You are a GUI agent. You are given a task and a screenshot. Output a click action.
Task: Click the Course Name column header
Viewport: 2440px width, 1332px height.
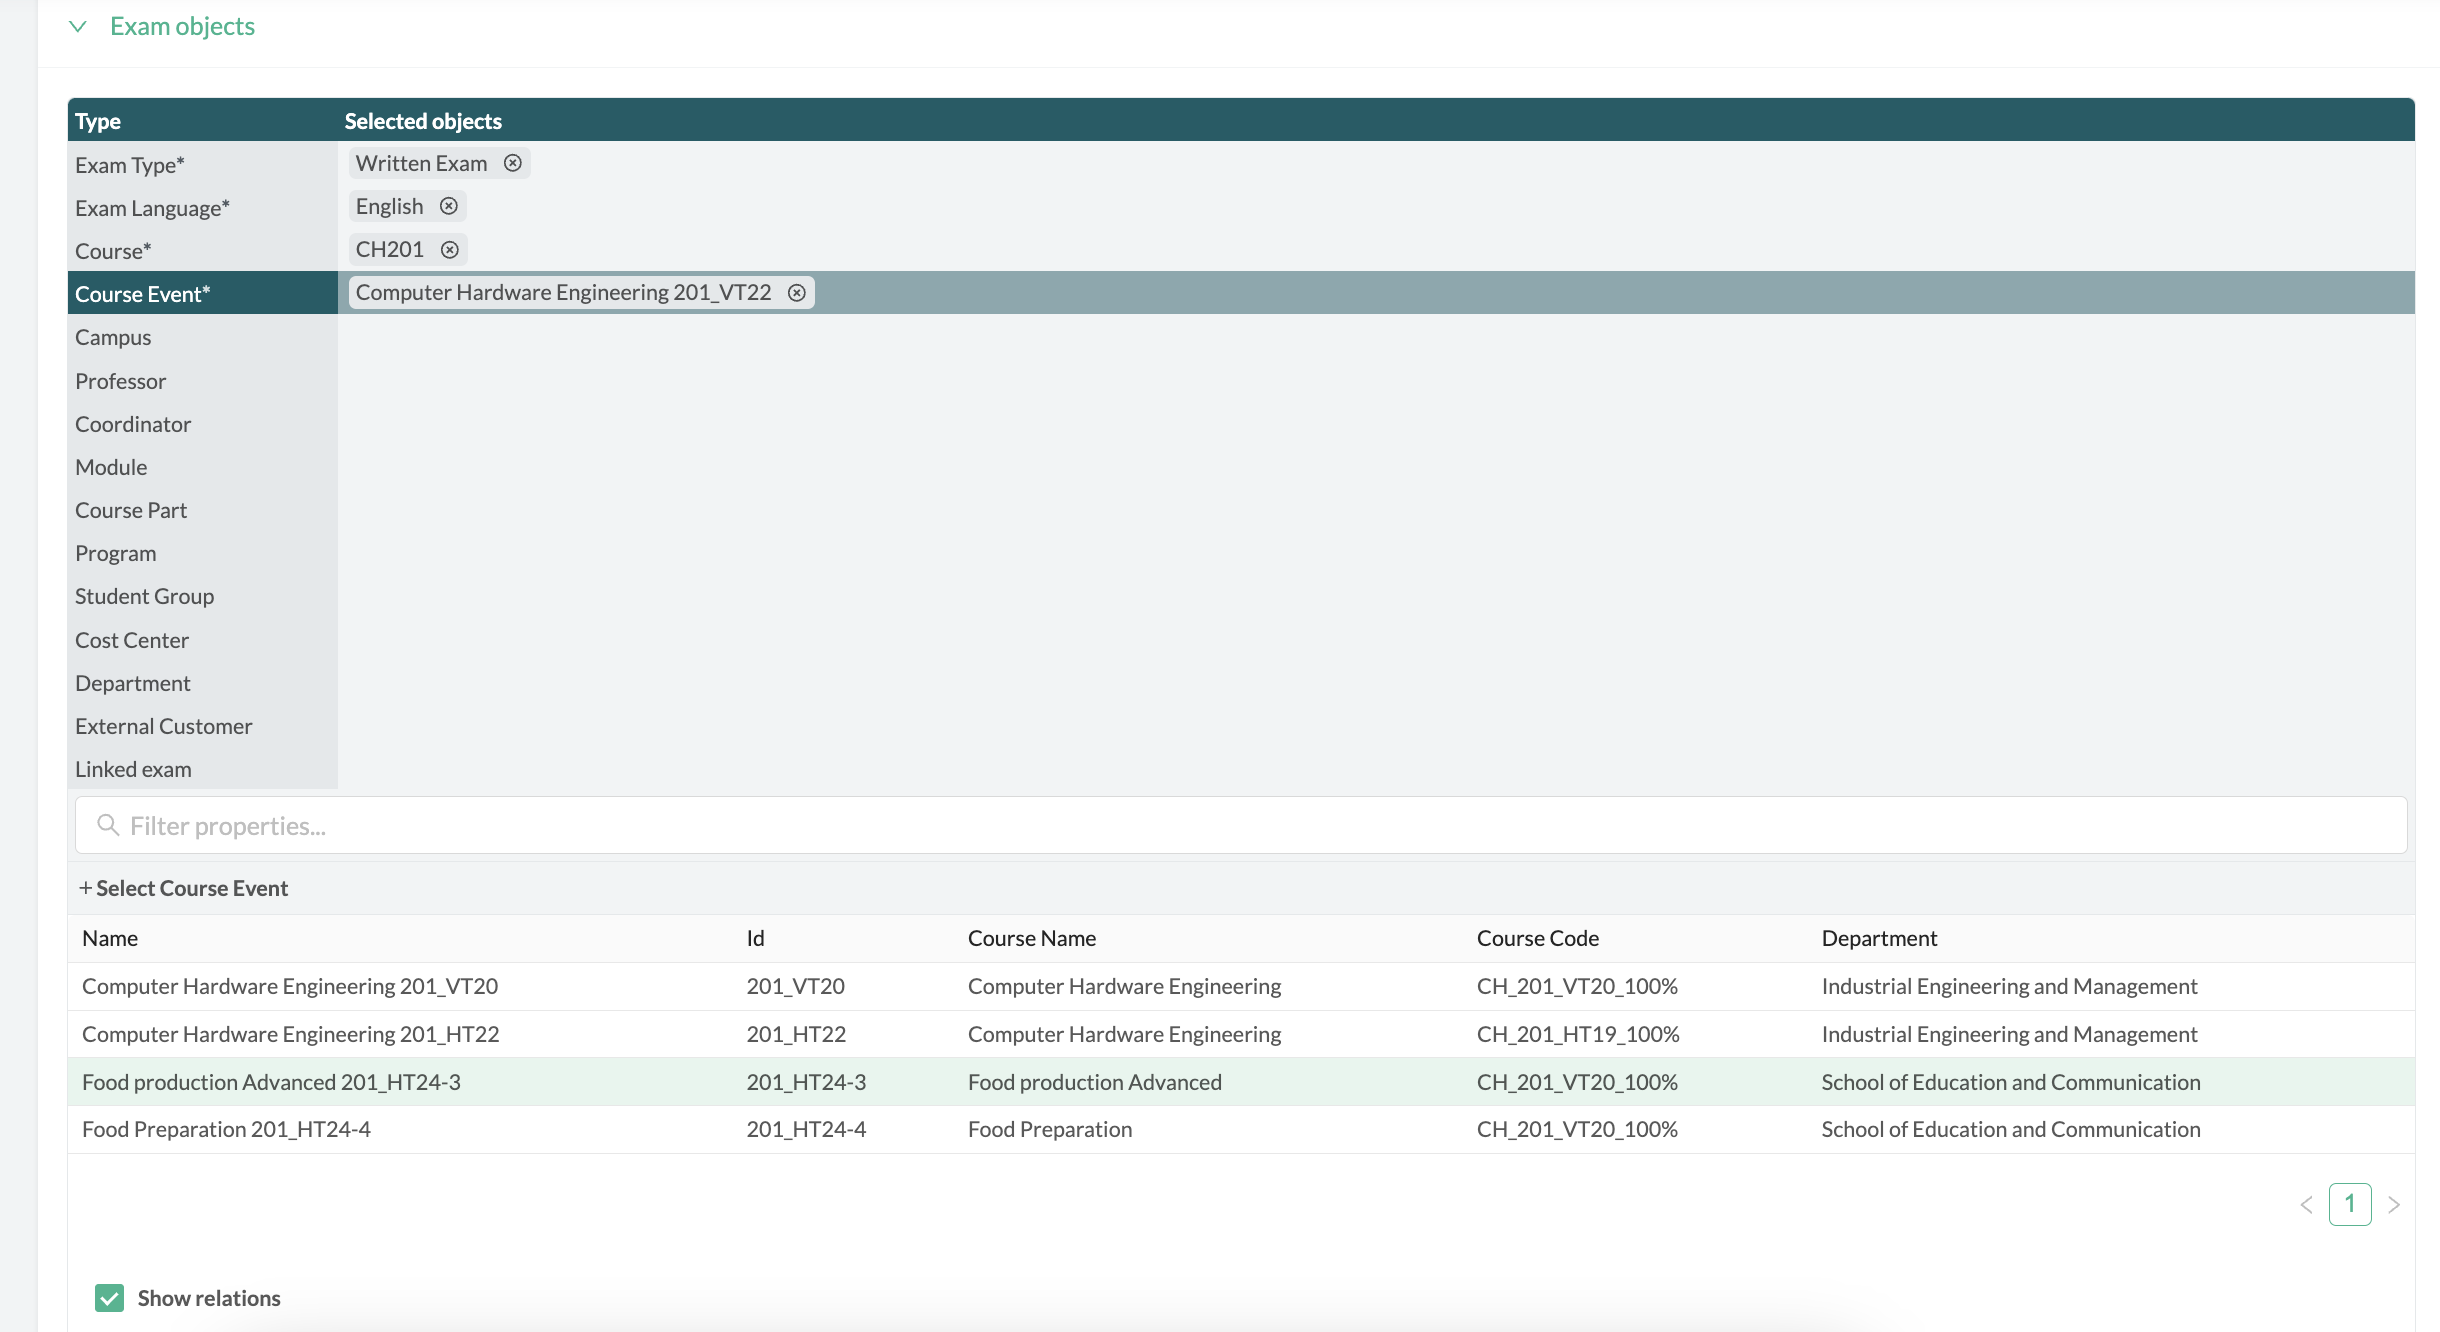1032,938
